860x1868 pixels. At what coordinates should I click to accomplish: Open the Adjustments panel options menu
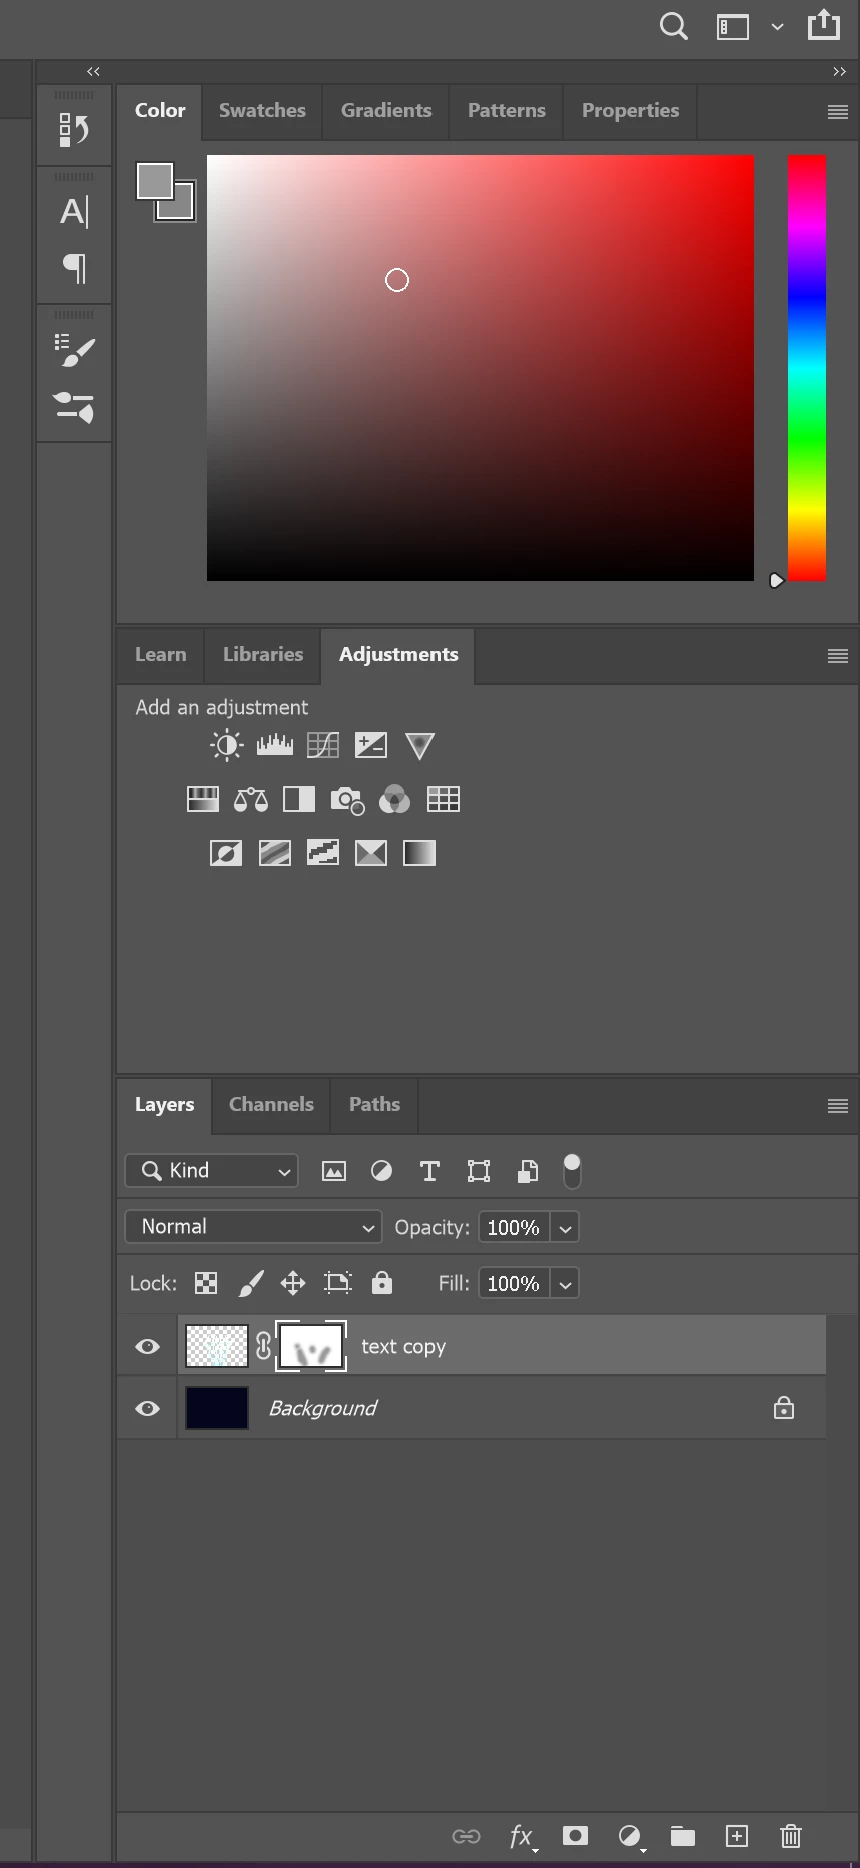click(x=838, y=656)
